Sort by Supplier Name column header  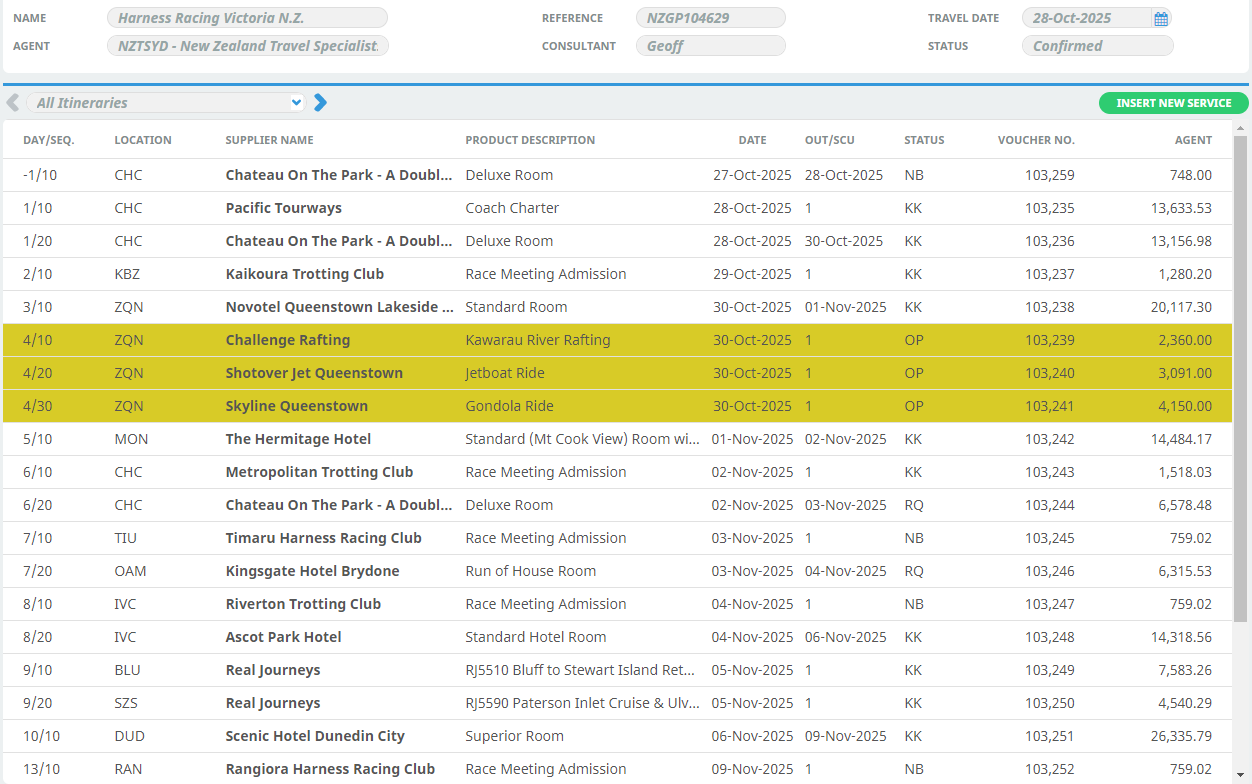point(270,140)
